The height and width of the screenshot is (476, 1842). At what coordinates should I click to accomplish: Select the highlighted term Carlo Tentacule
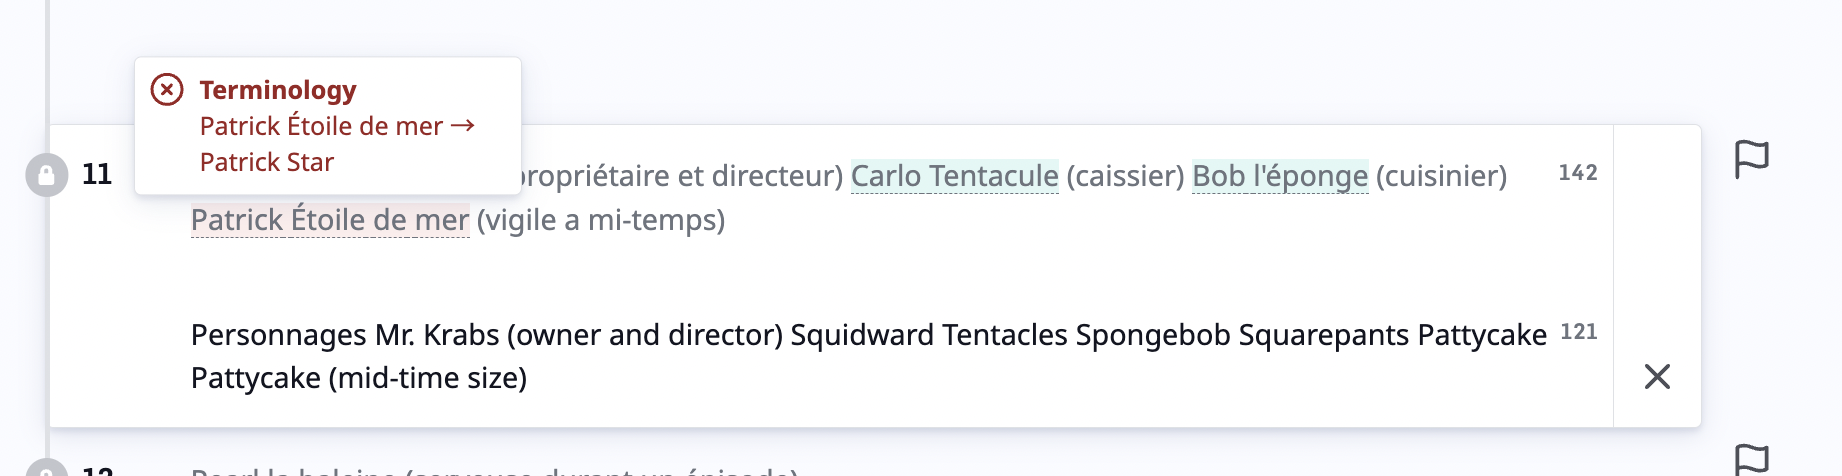click(954, 176)
